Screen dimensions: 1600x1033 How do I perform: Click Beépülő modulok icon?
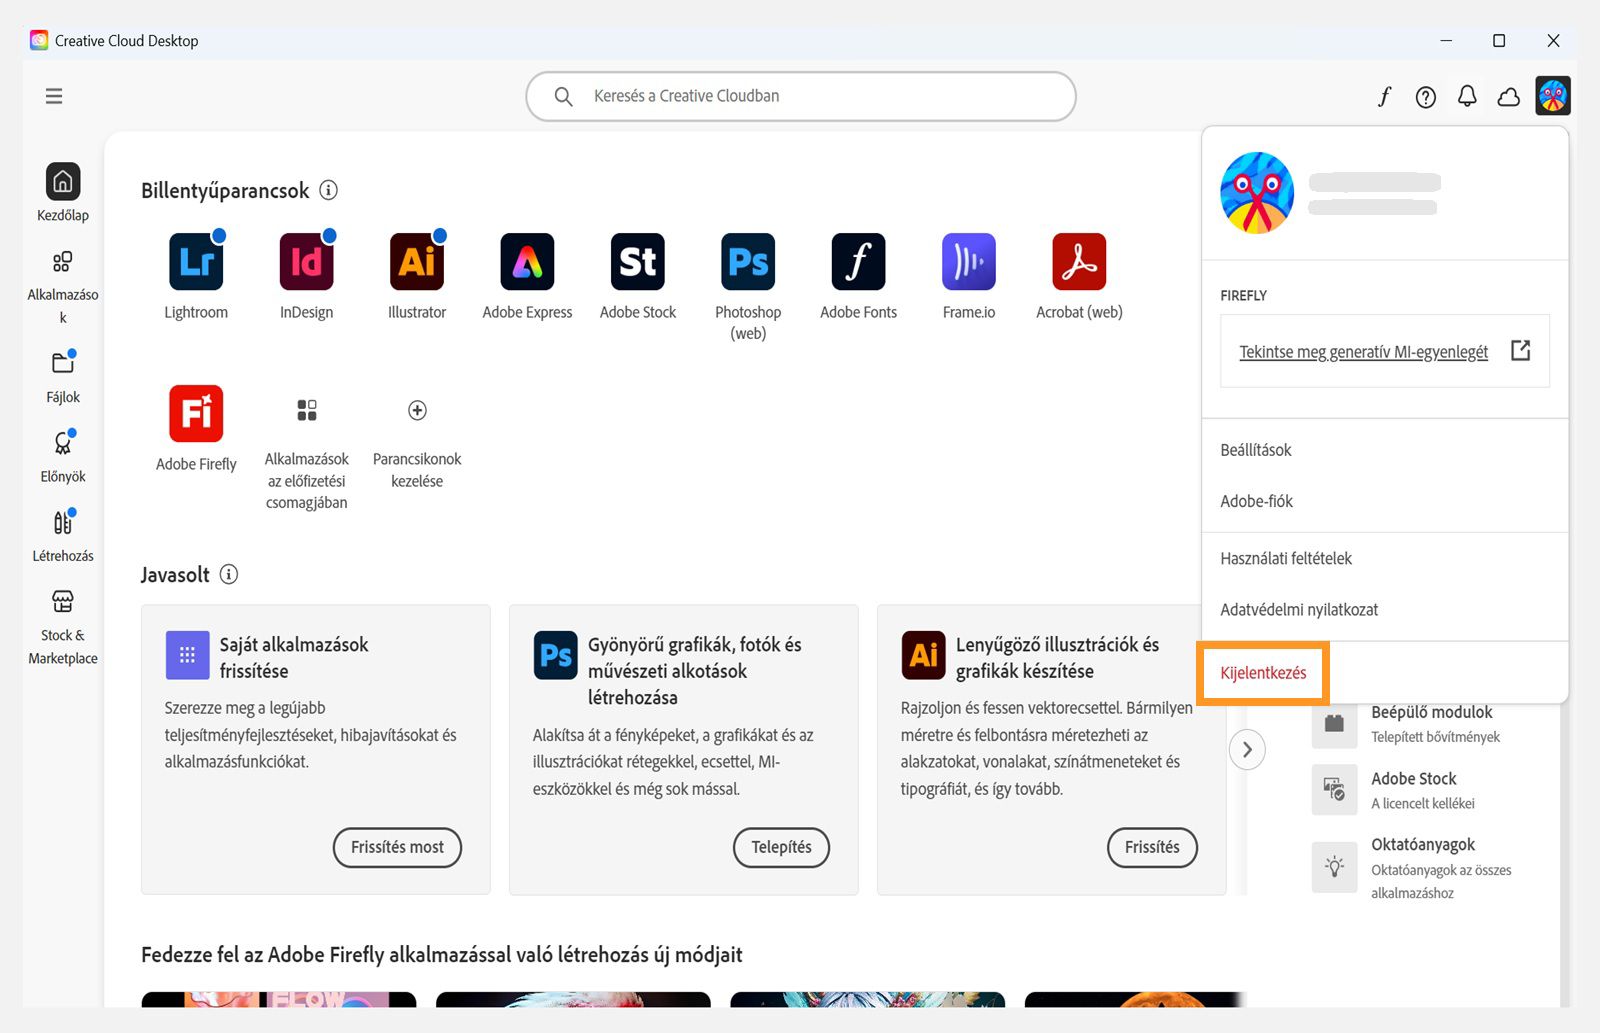[1334, 724]
